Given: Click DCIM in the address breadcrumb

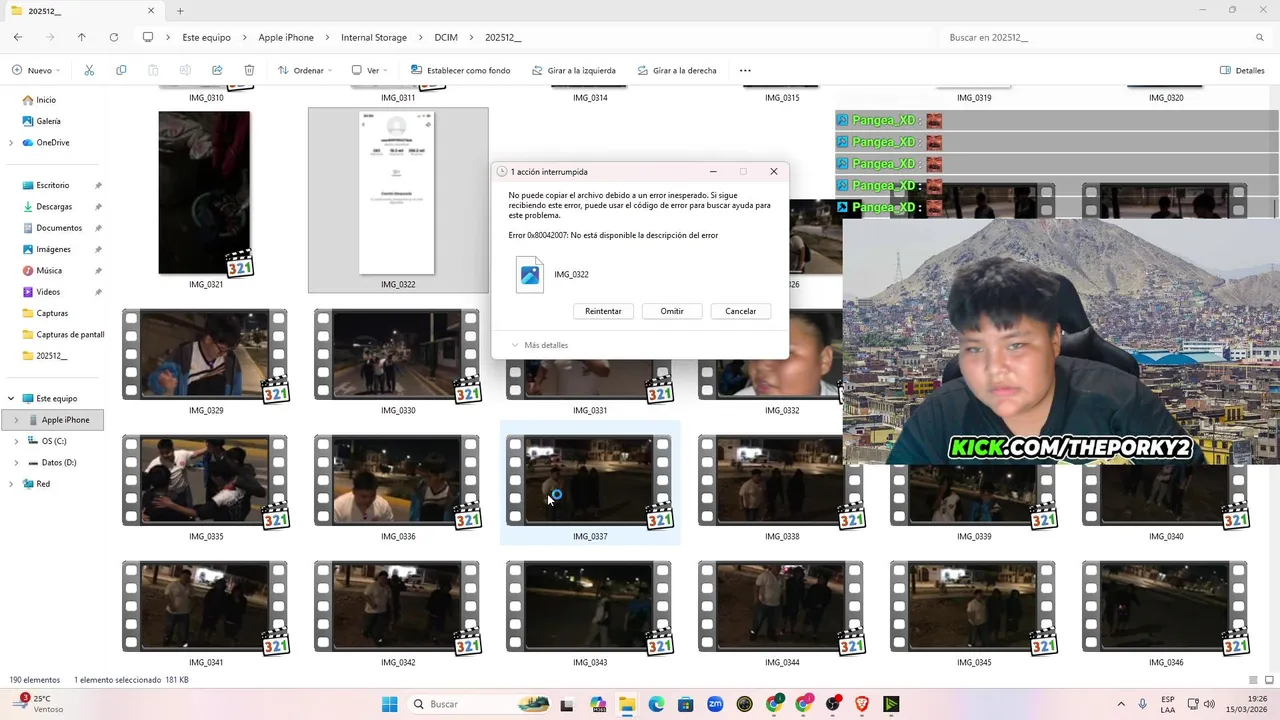Looking at the screenshot, I should point(446,37).
